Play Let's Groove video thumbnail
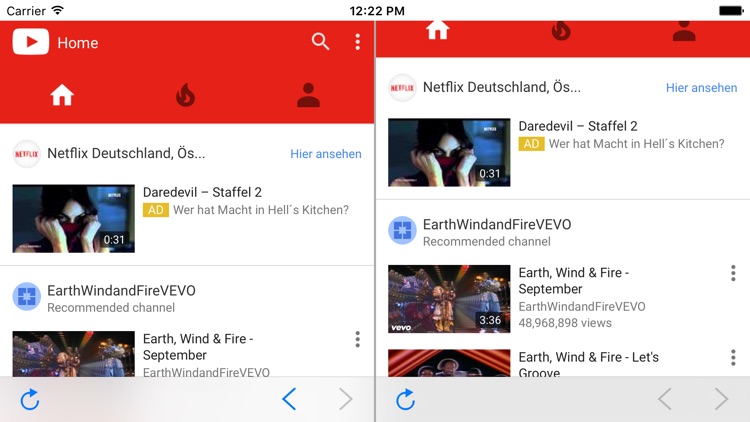This screenshot has height=422, width=750. click(449, 363)
